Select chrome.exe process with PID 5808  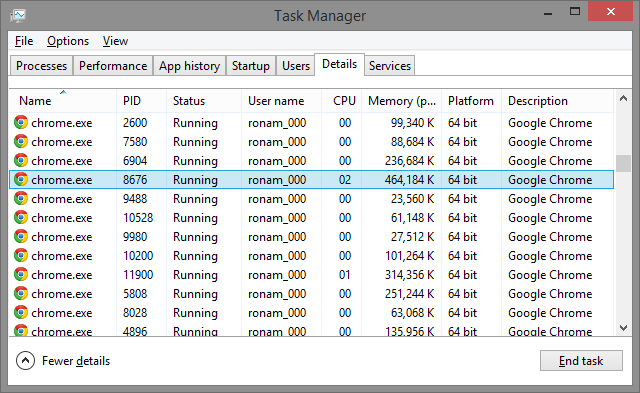coord(311,293)
